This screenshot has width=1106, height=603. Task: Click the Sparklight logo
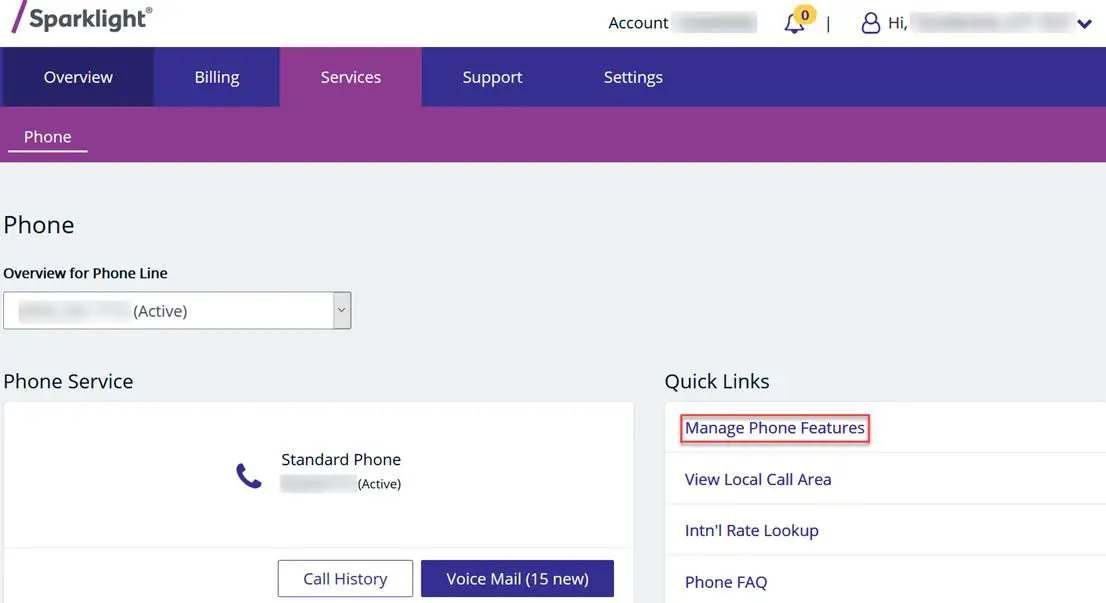point(80,18)
